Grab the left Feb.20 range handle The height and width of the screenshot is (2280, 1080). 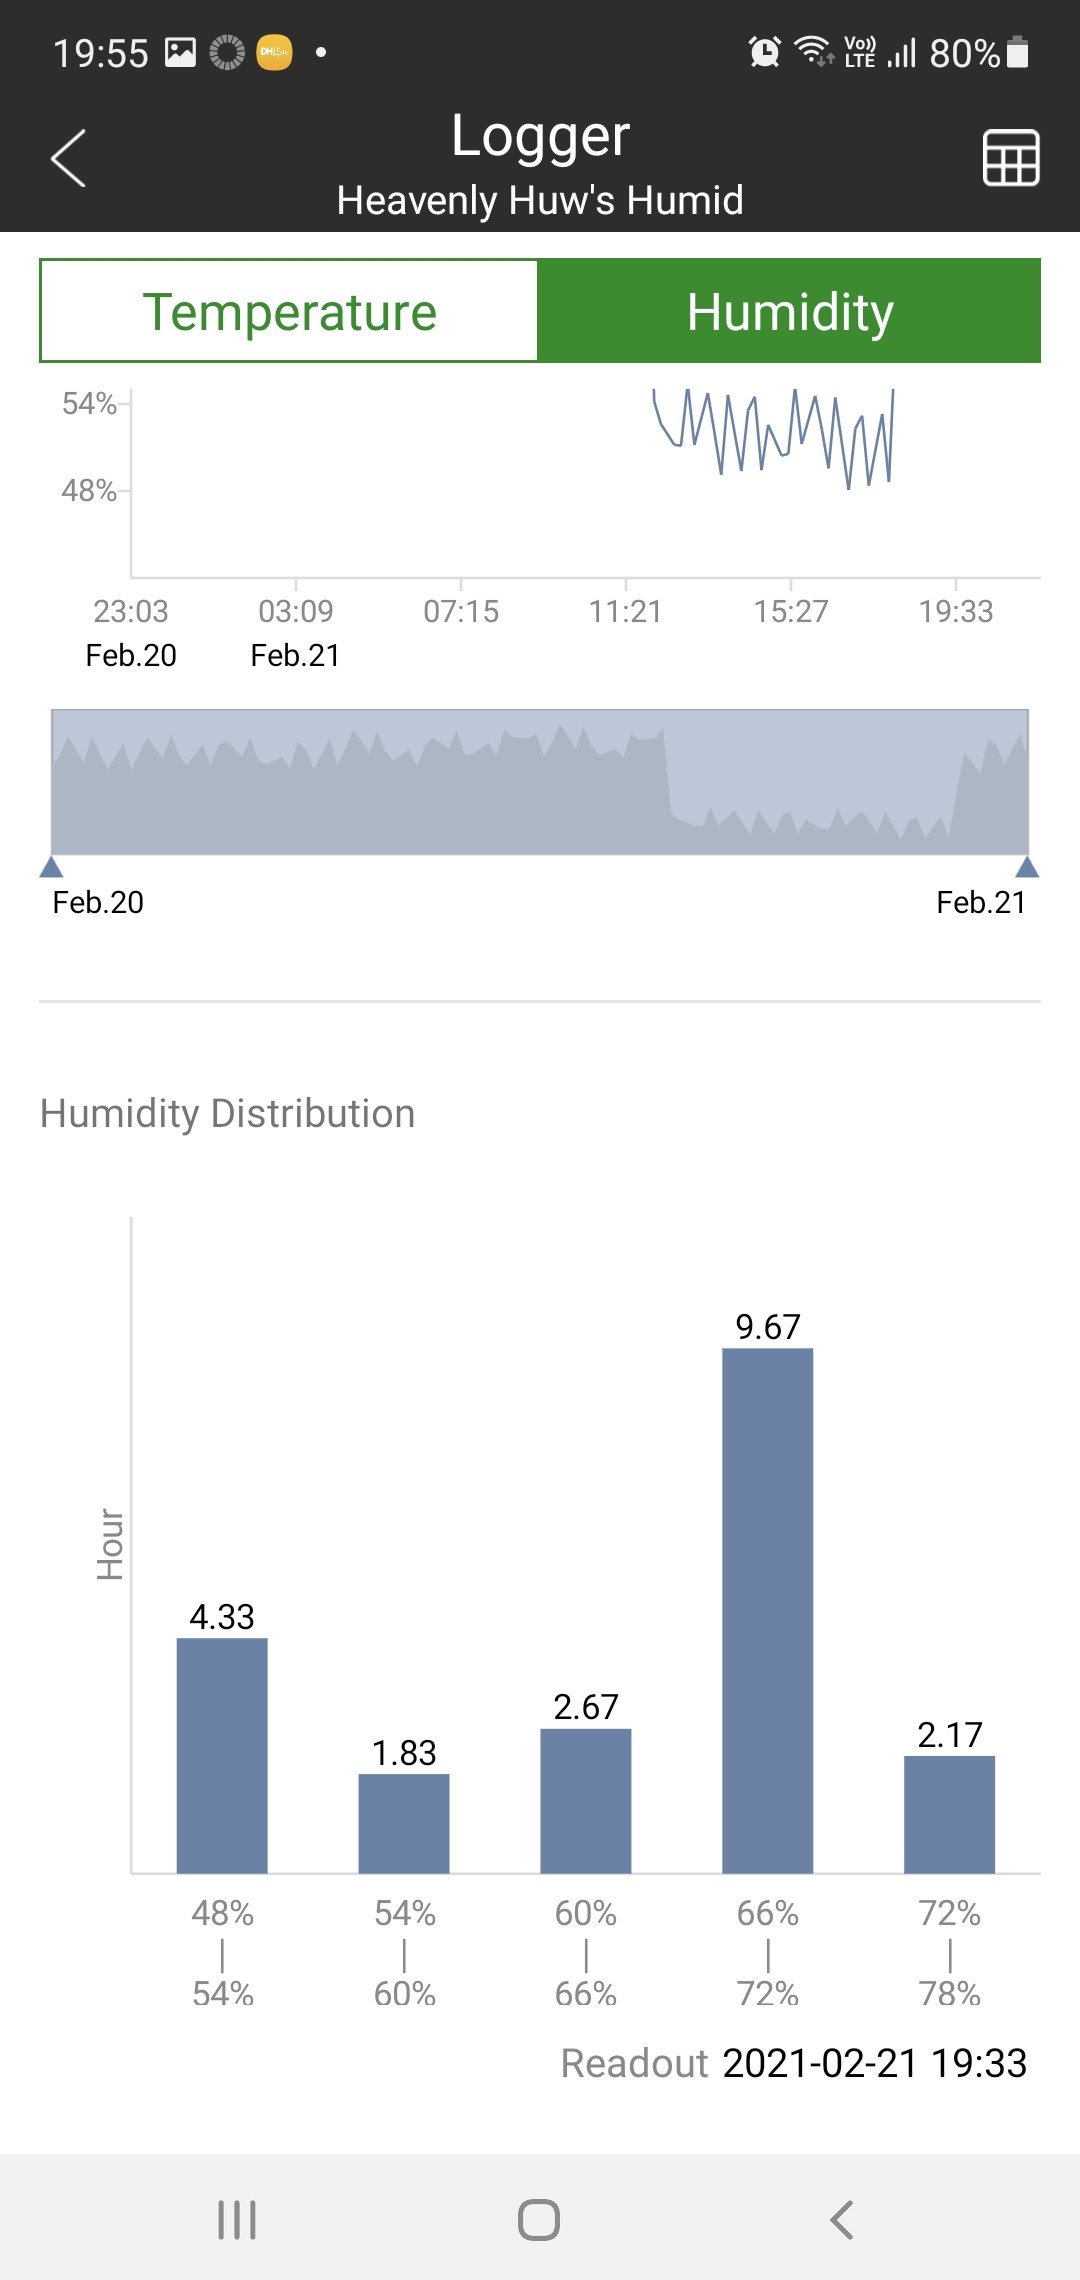point(51,866)
